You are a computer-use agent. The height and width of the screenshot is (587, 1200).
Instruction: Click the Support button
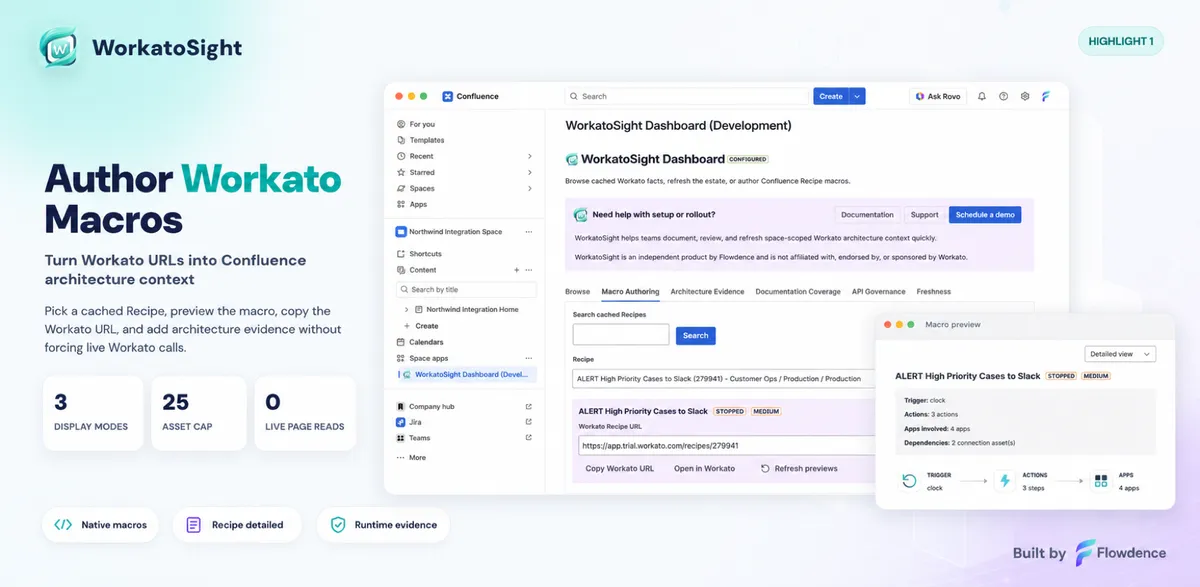[924, 215]
